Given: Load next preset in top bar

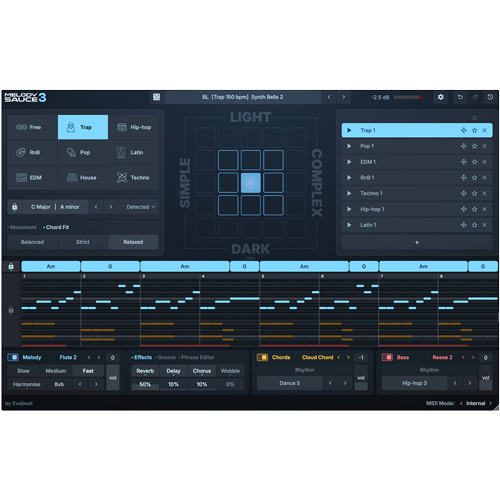Looking at the screenshot, I should point(344,97).
